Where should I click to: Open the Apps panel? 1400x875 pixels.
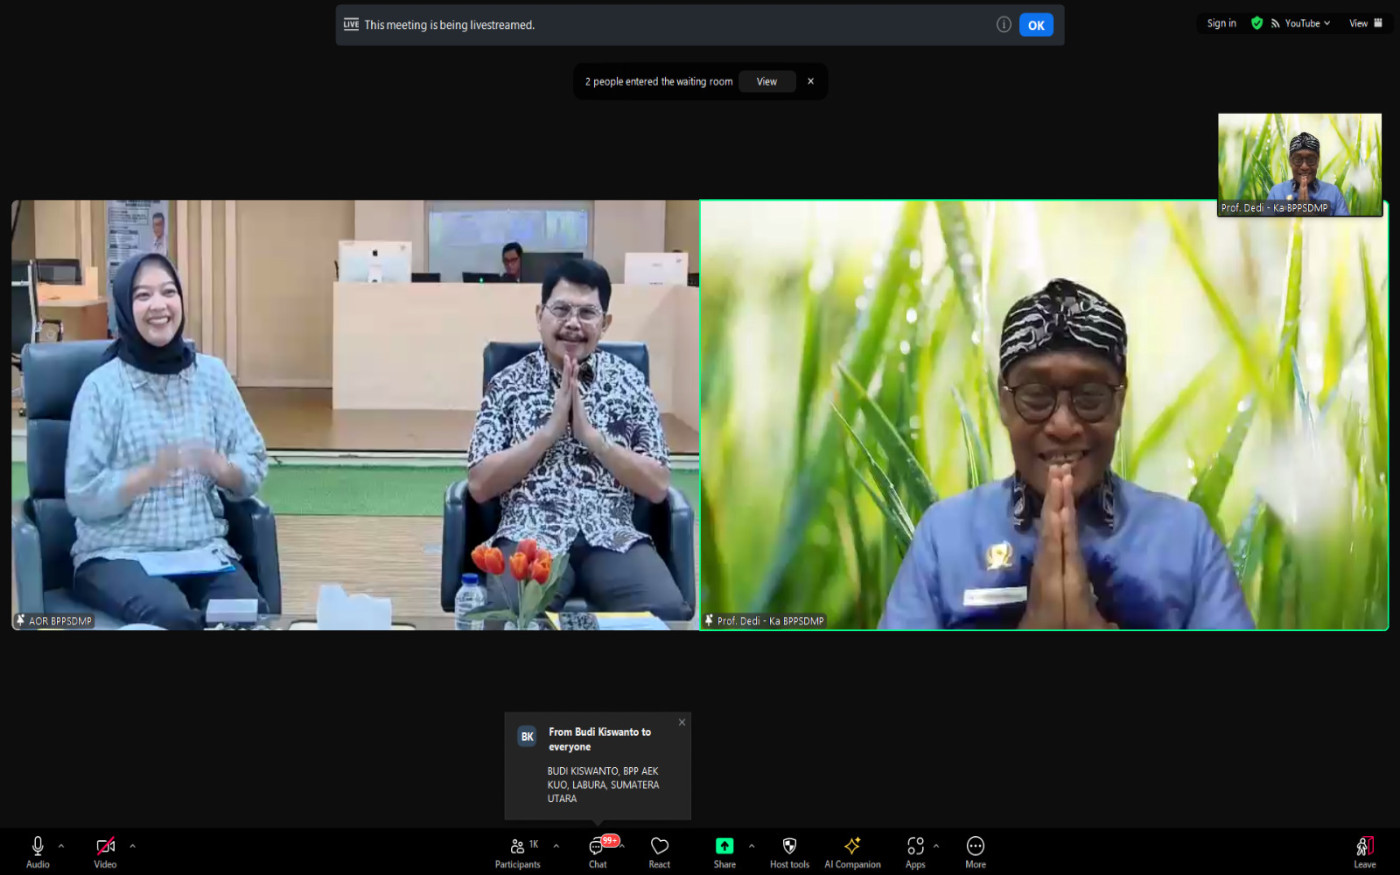[915, 851]
